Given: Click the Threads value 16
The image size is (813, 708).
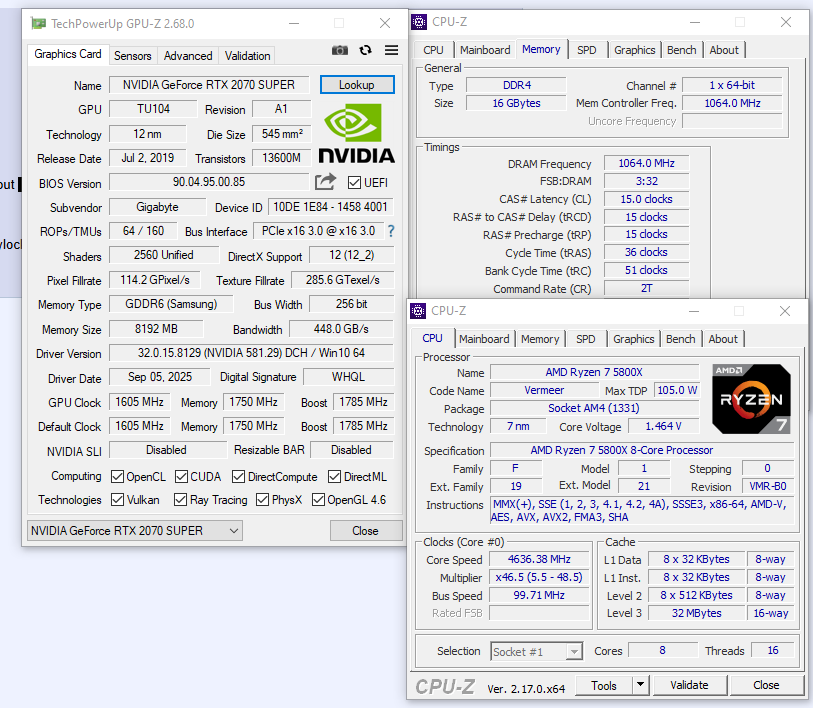Looking at the screenshot, I should pos(773,650).
